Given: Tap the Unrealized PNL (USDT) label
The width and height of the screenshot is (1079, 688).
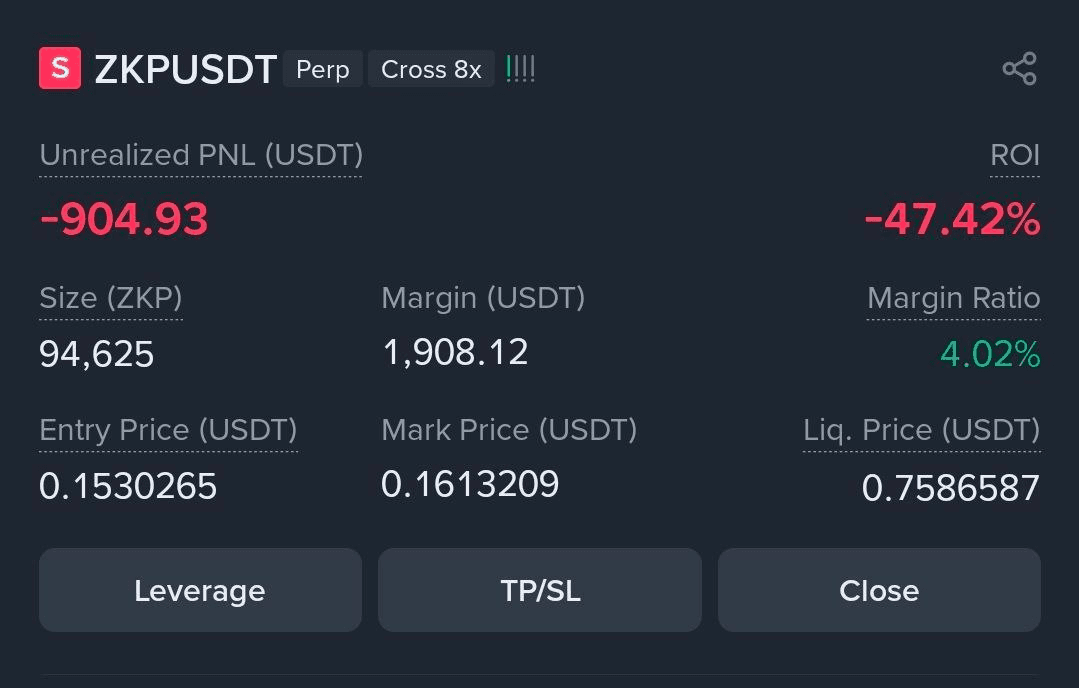Looking at the screenshot, I should point(200,155).
